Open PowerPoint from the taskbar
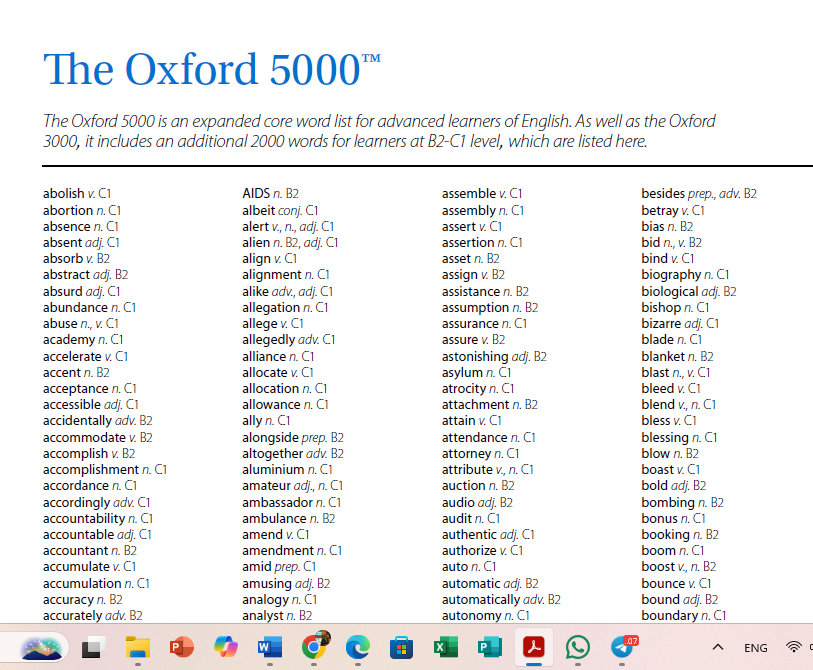The width and height of the screenshot is (813, 670). pos(180,648)
